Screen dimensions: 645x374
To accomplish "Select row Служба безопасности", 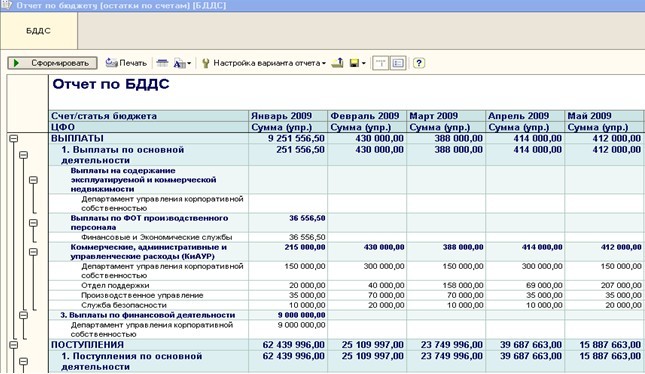I will pyautogui.click(x=124, y=305).
